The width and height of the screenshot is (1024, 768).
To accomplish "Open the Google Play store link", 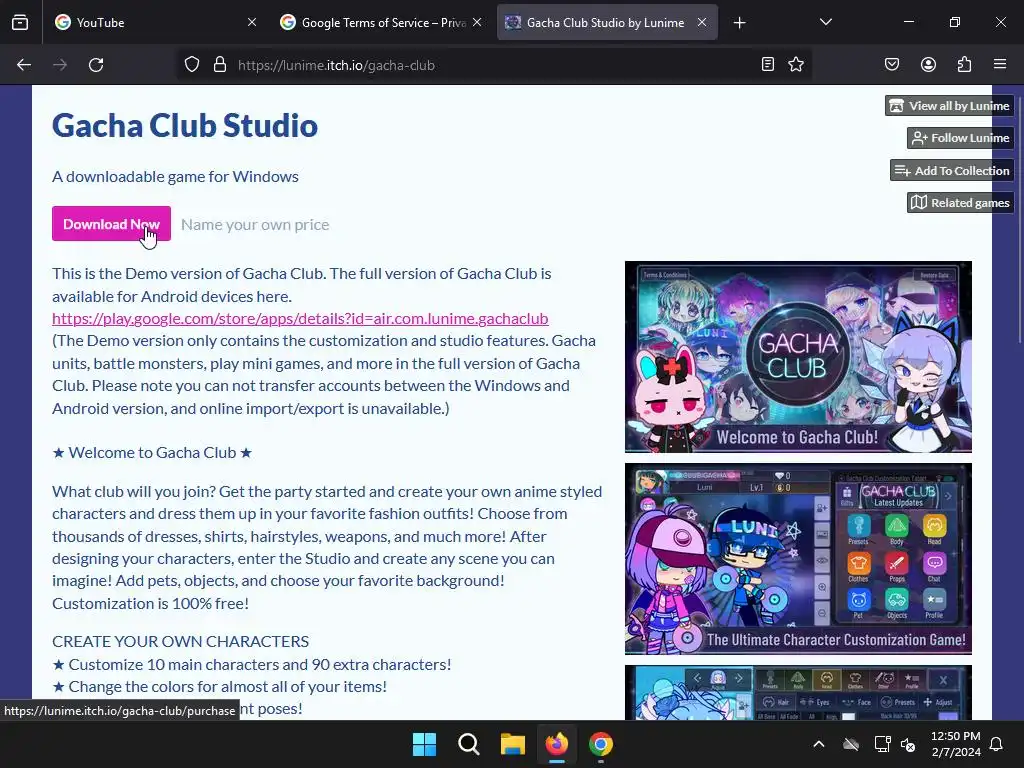I will (x=300, y=318).
